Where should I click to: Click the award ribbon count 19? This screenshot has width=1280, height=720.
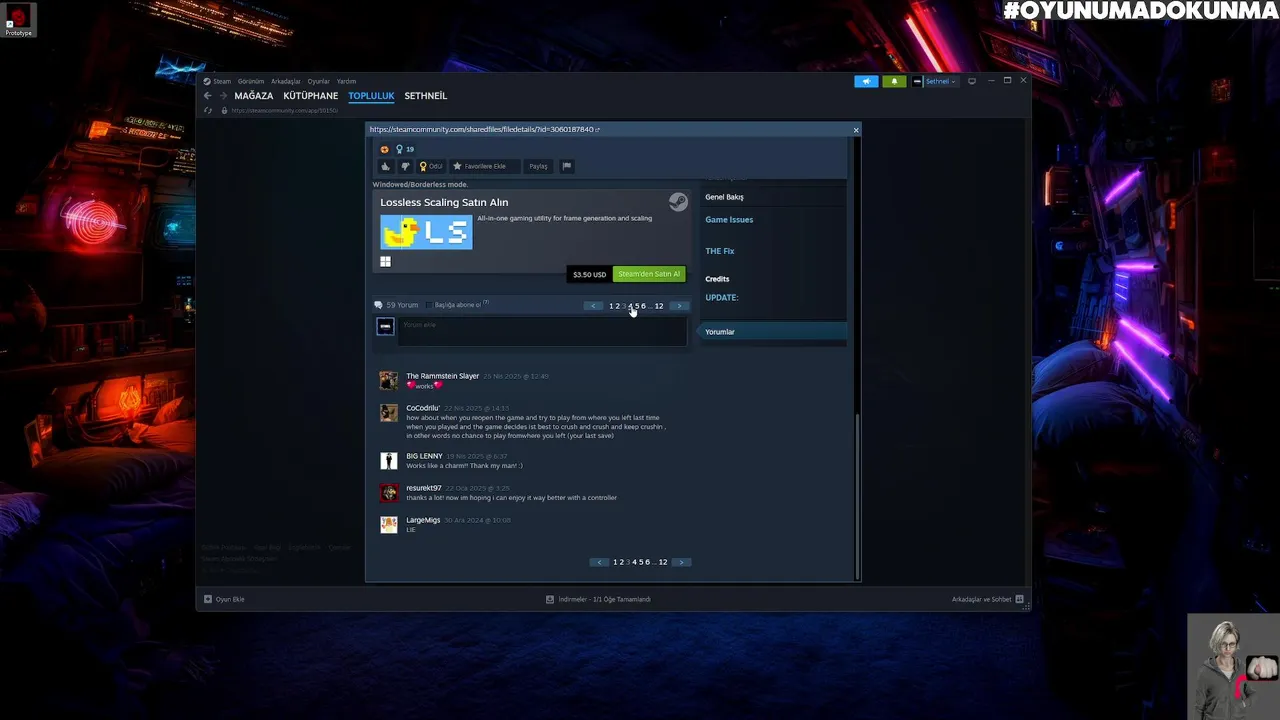[x=405, y=149]
